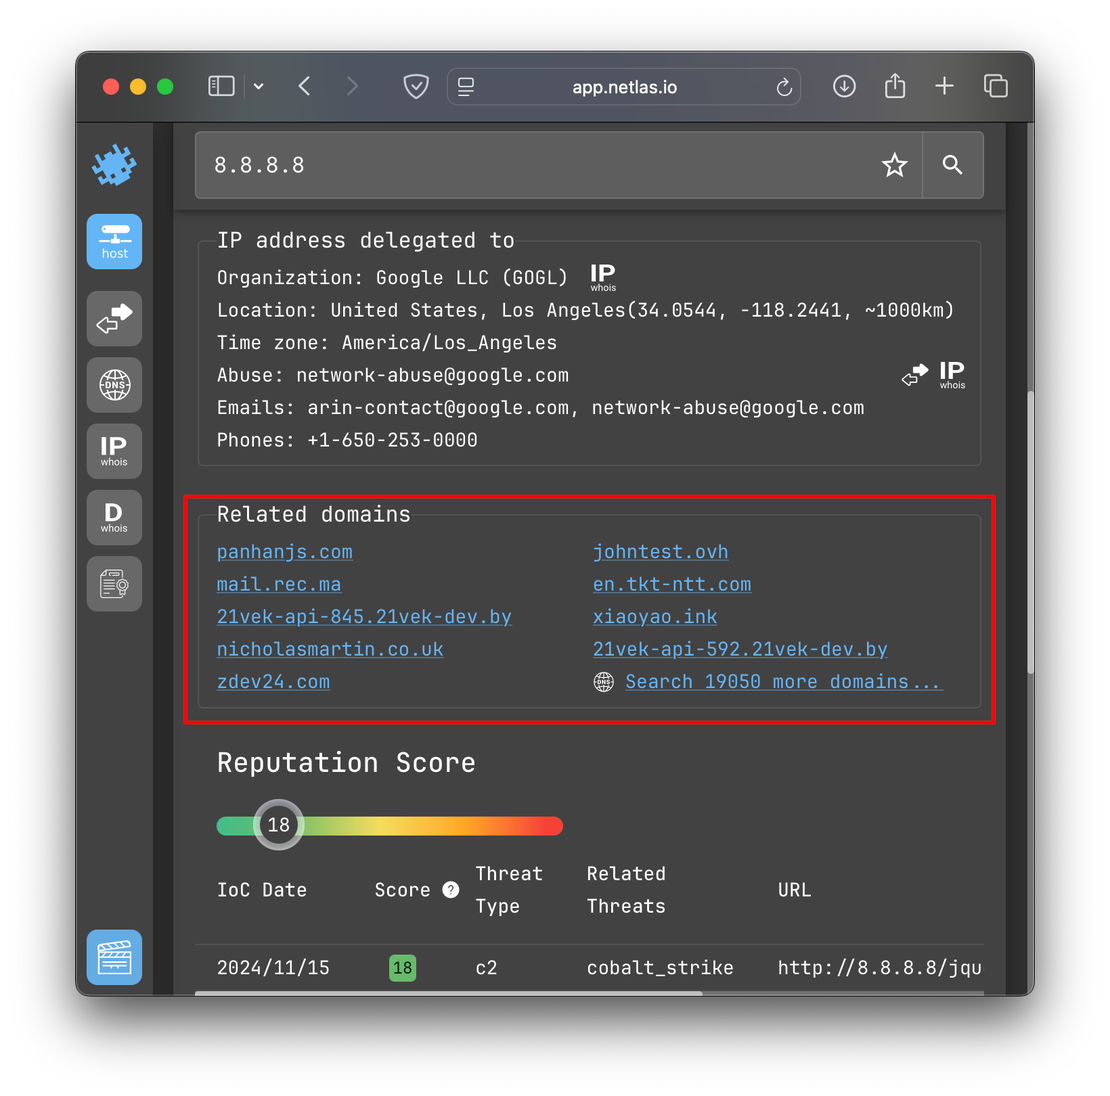The width and height of the screenshot is (1110, 1096).
Task: Click the 8.8.8.8 search input field
Action: [x=530, y=165]
